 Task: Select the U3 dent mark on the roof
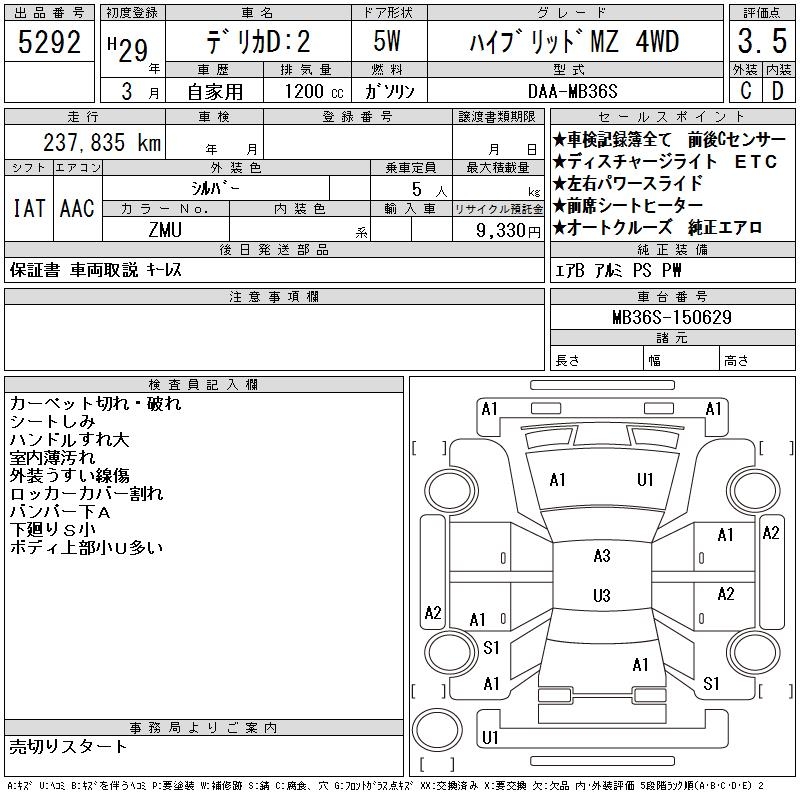(x=601, y=596)
